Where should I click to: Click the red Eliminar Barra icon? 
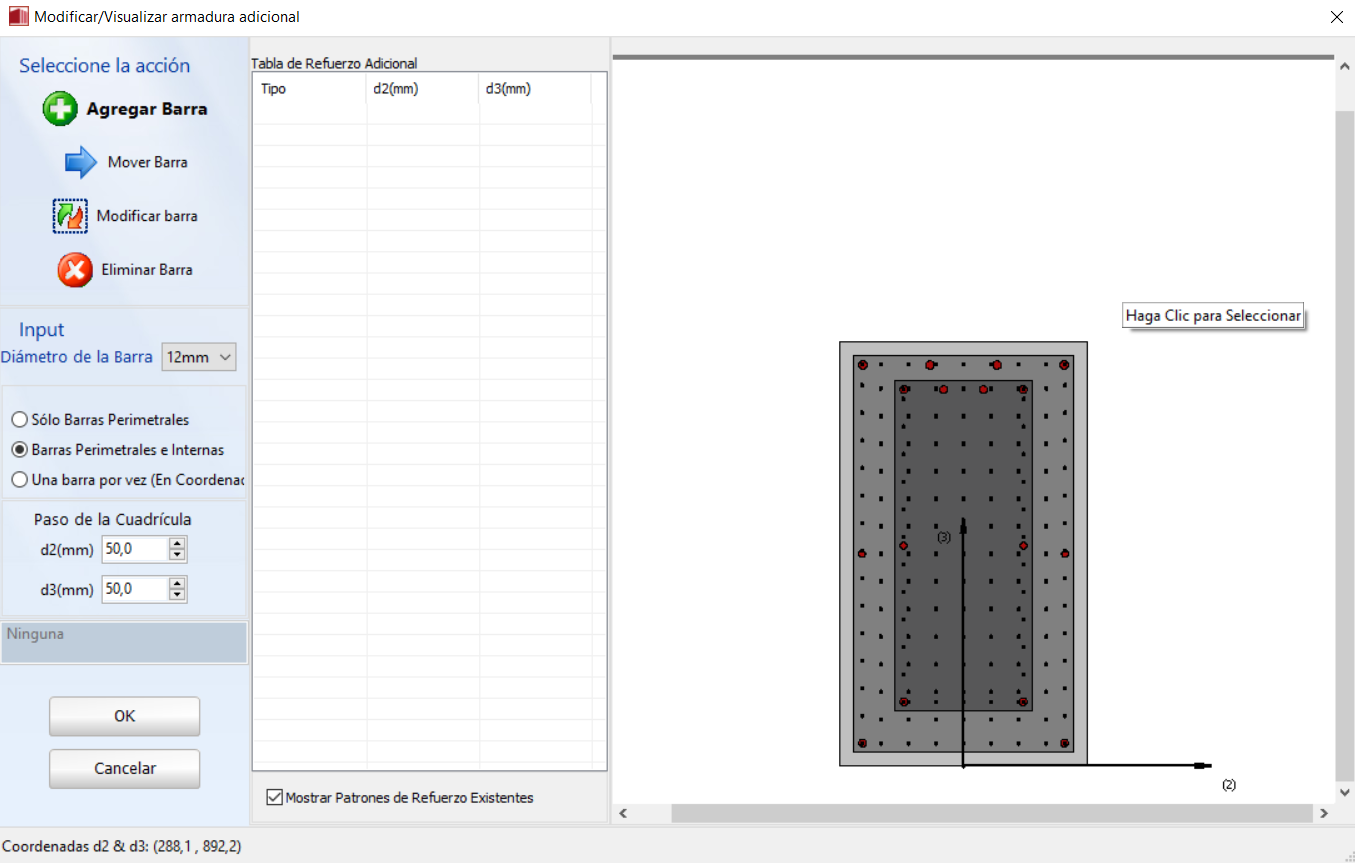75,270
